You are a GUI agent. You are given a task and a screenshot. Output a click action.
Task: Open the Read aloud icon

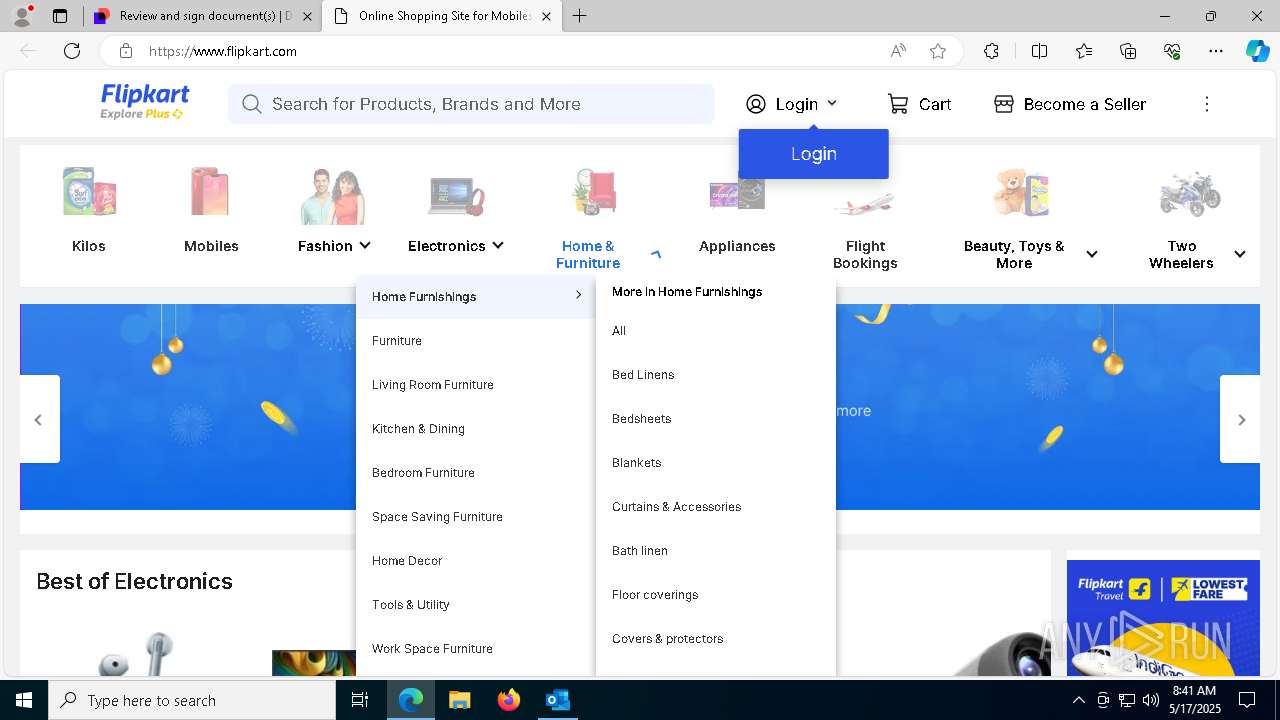point(898,51)
